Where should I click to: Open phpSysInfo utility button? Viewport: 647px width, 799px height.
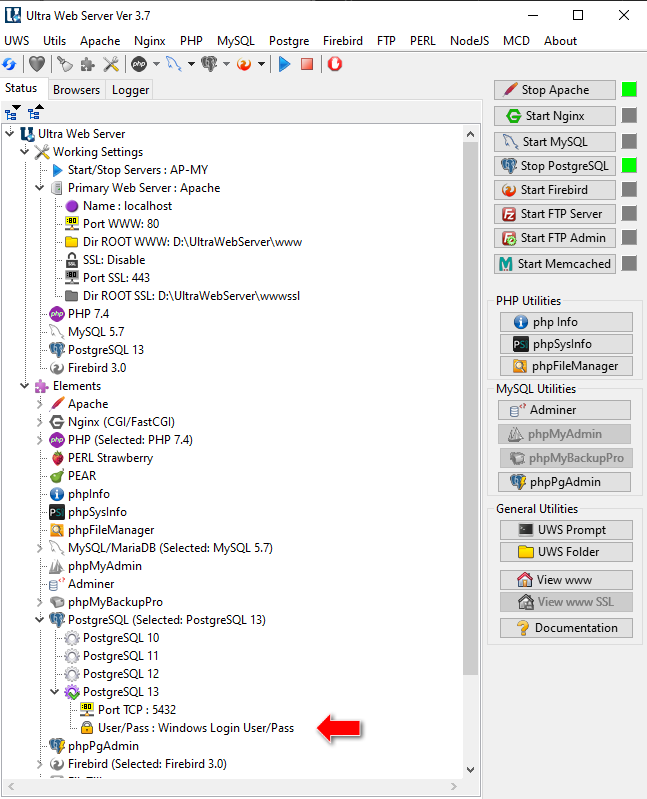(x=567, y=344)
